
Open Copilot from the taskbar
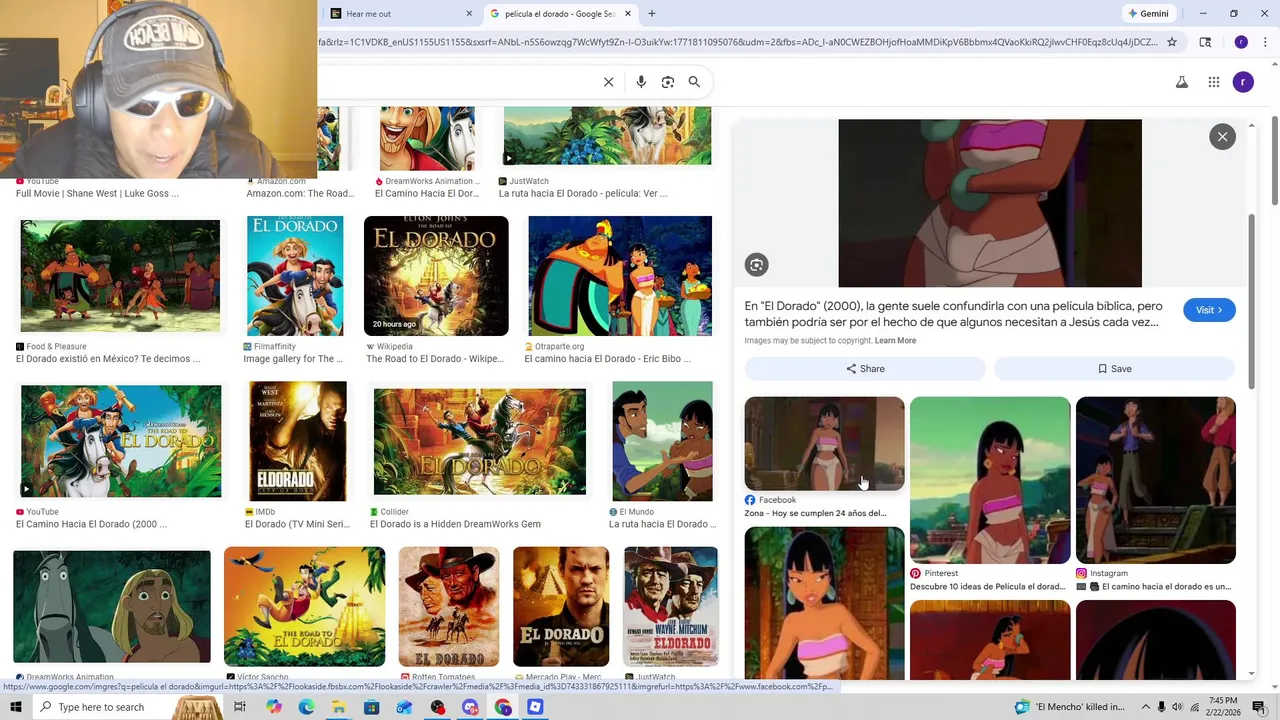tap(273, 707)
